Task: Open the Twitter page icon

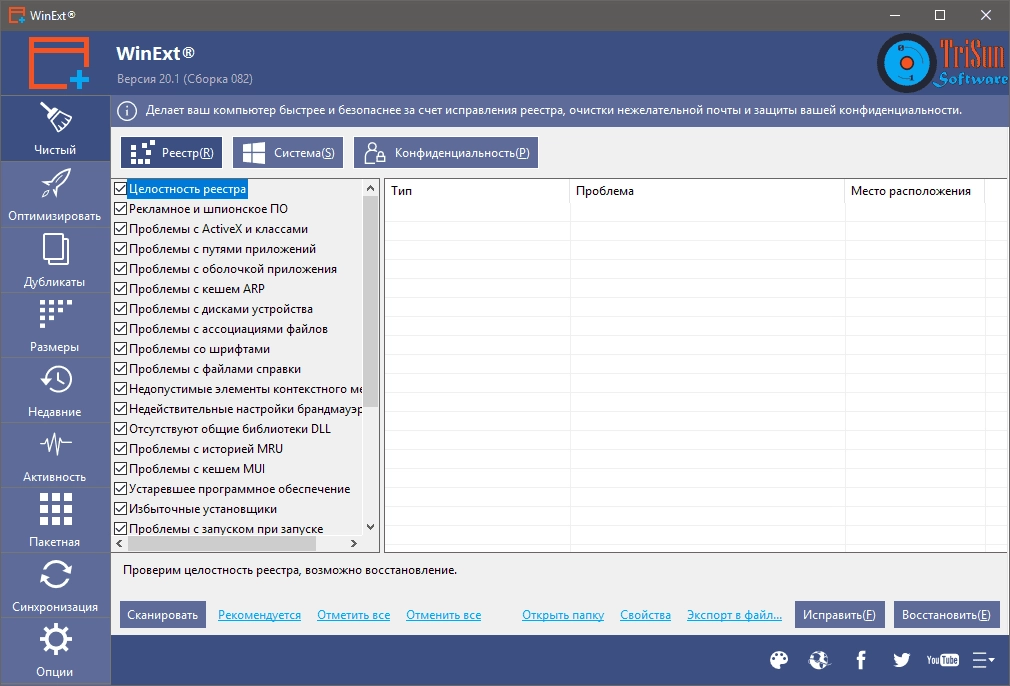Action: point(901,660)
